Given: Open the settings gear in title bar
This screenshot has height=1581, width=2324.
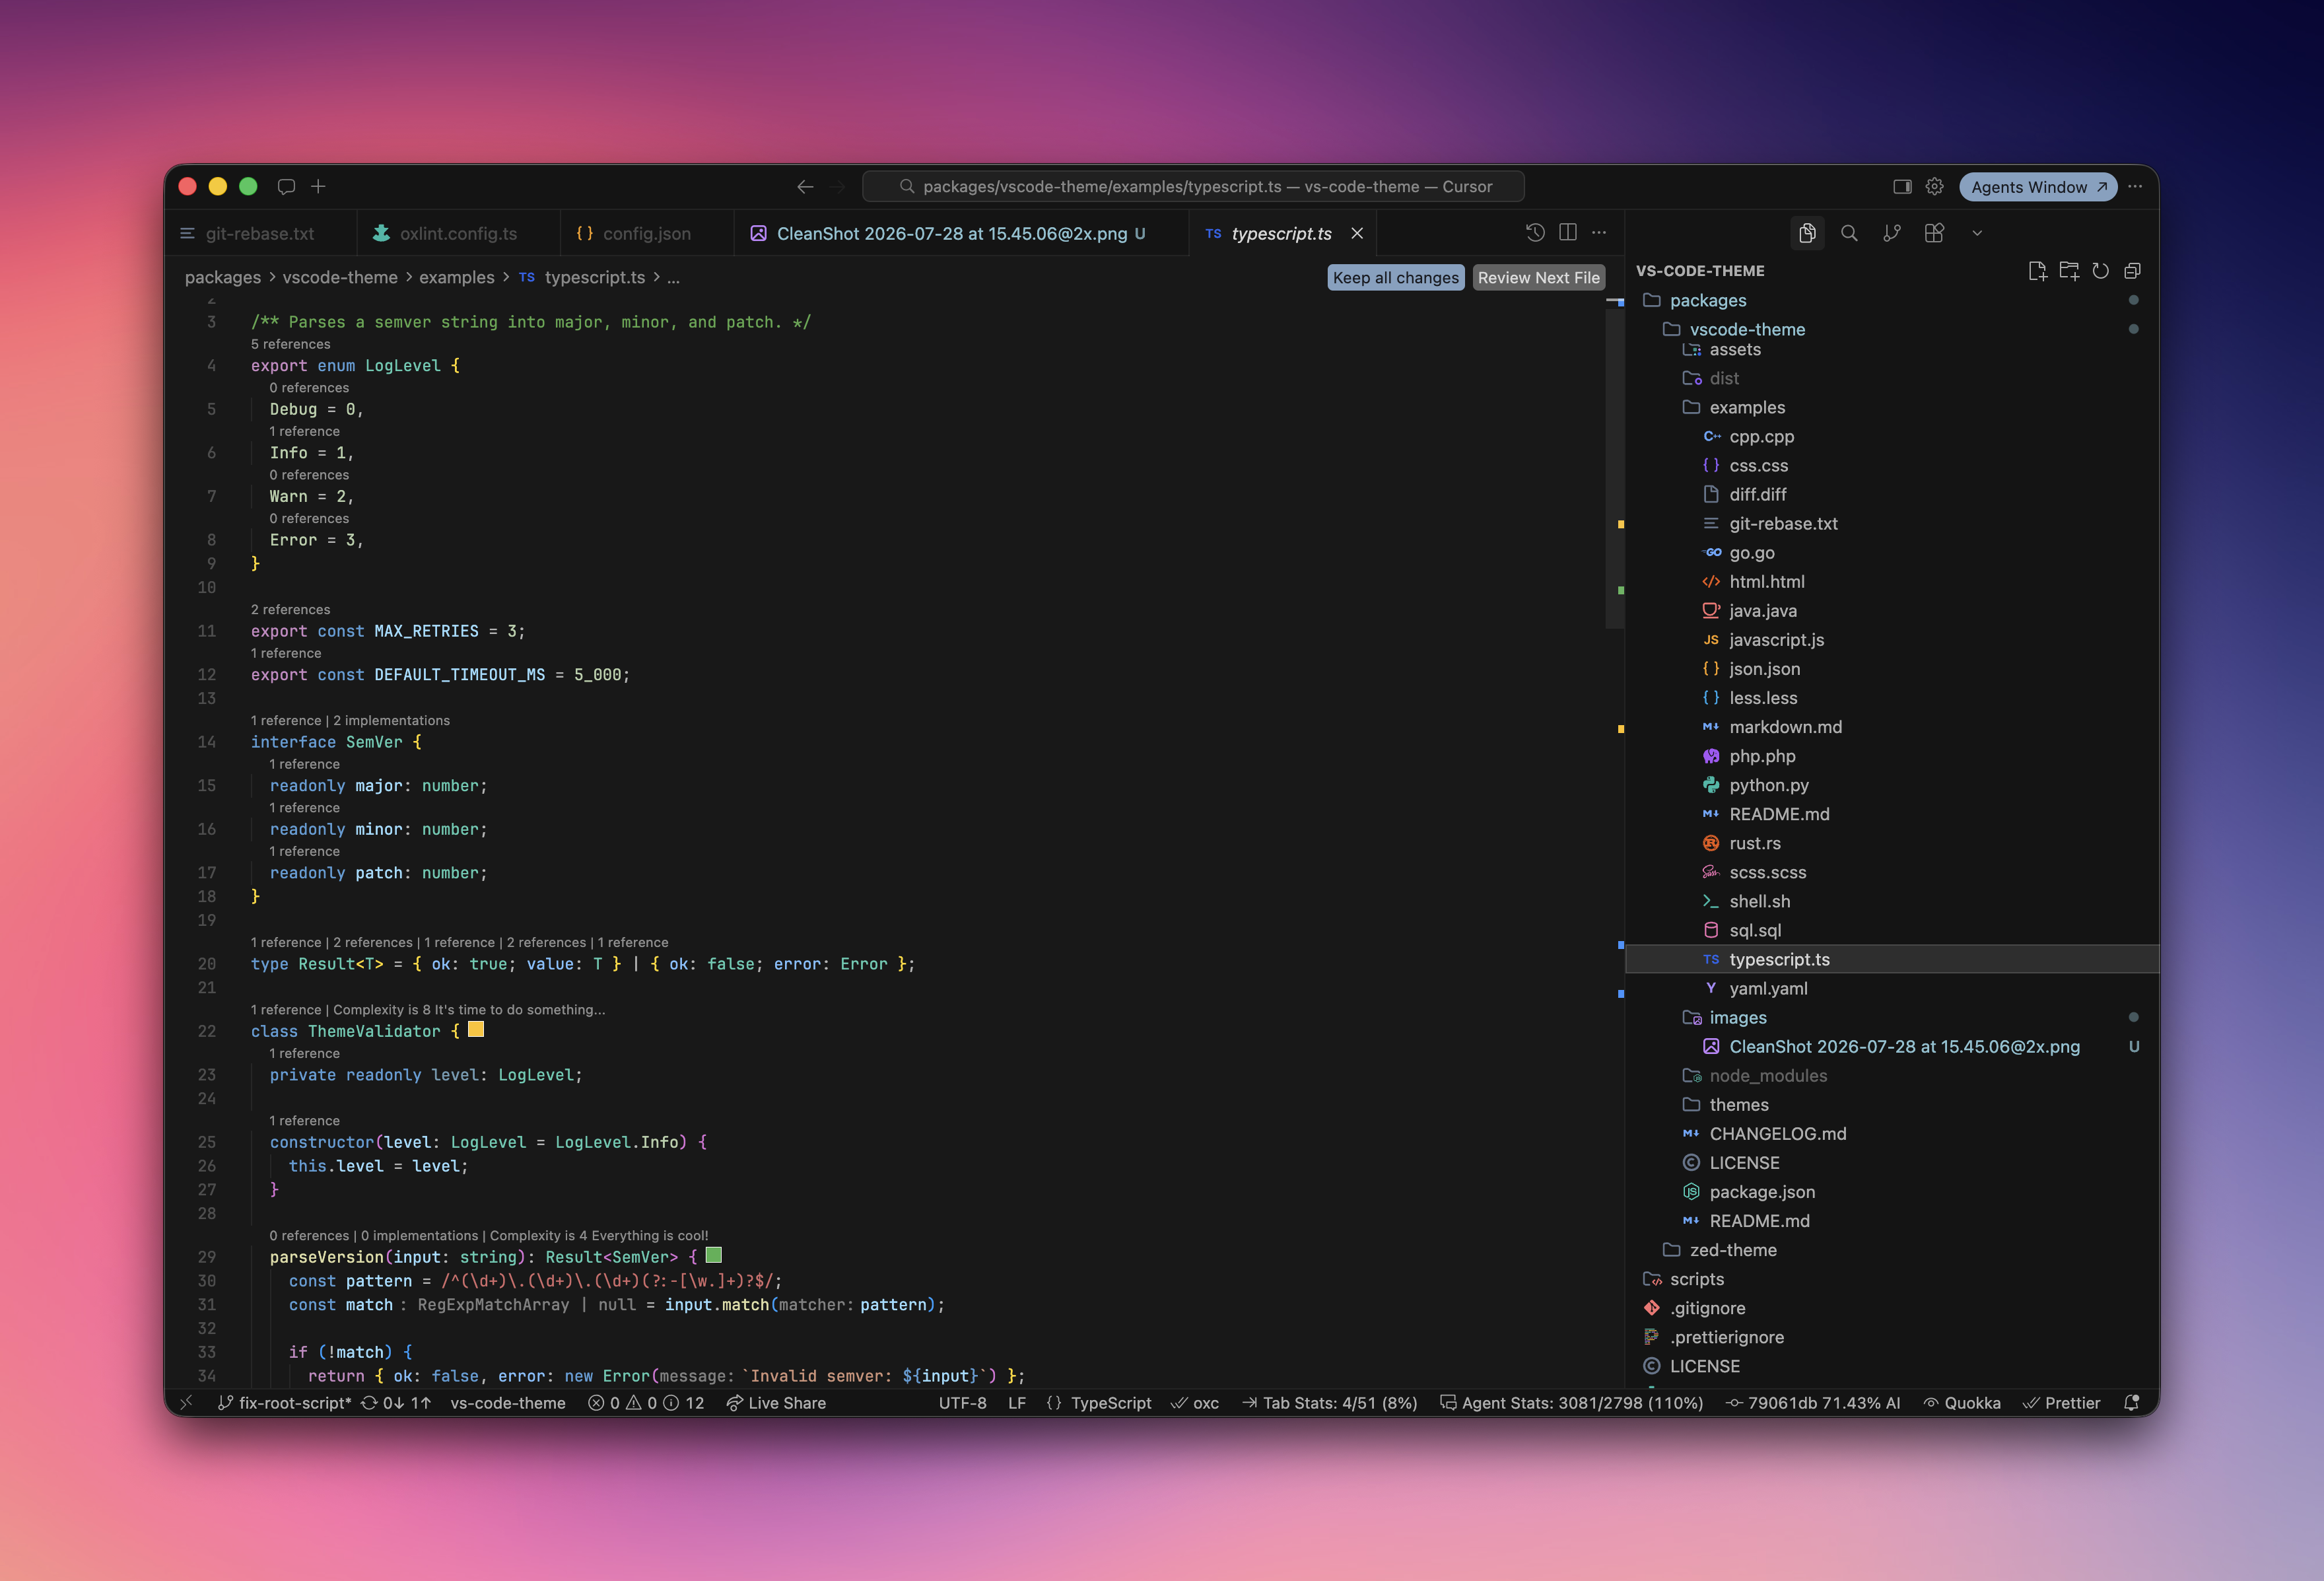Looking at the screenshot, I should pos(1935,187).
